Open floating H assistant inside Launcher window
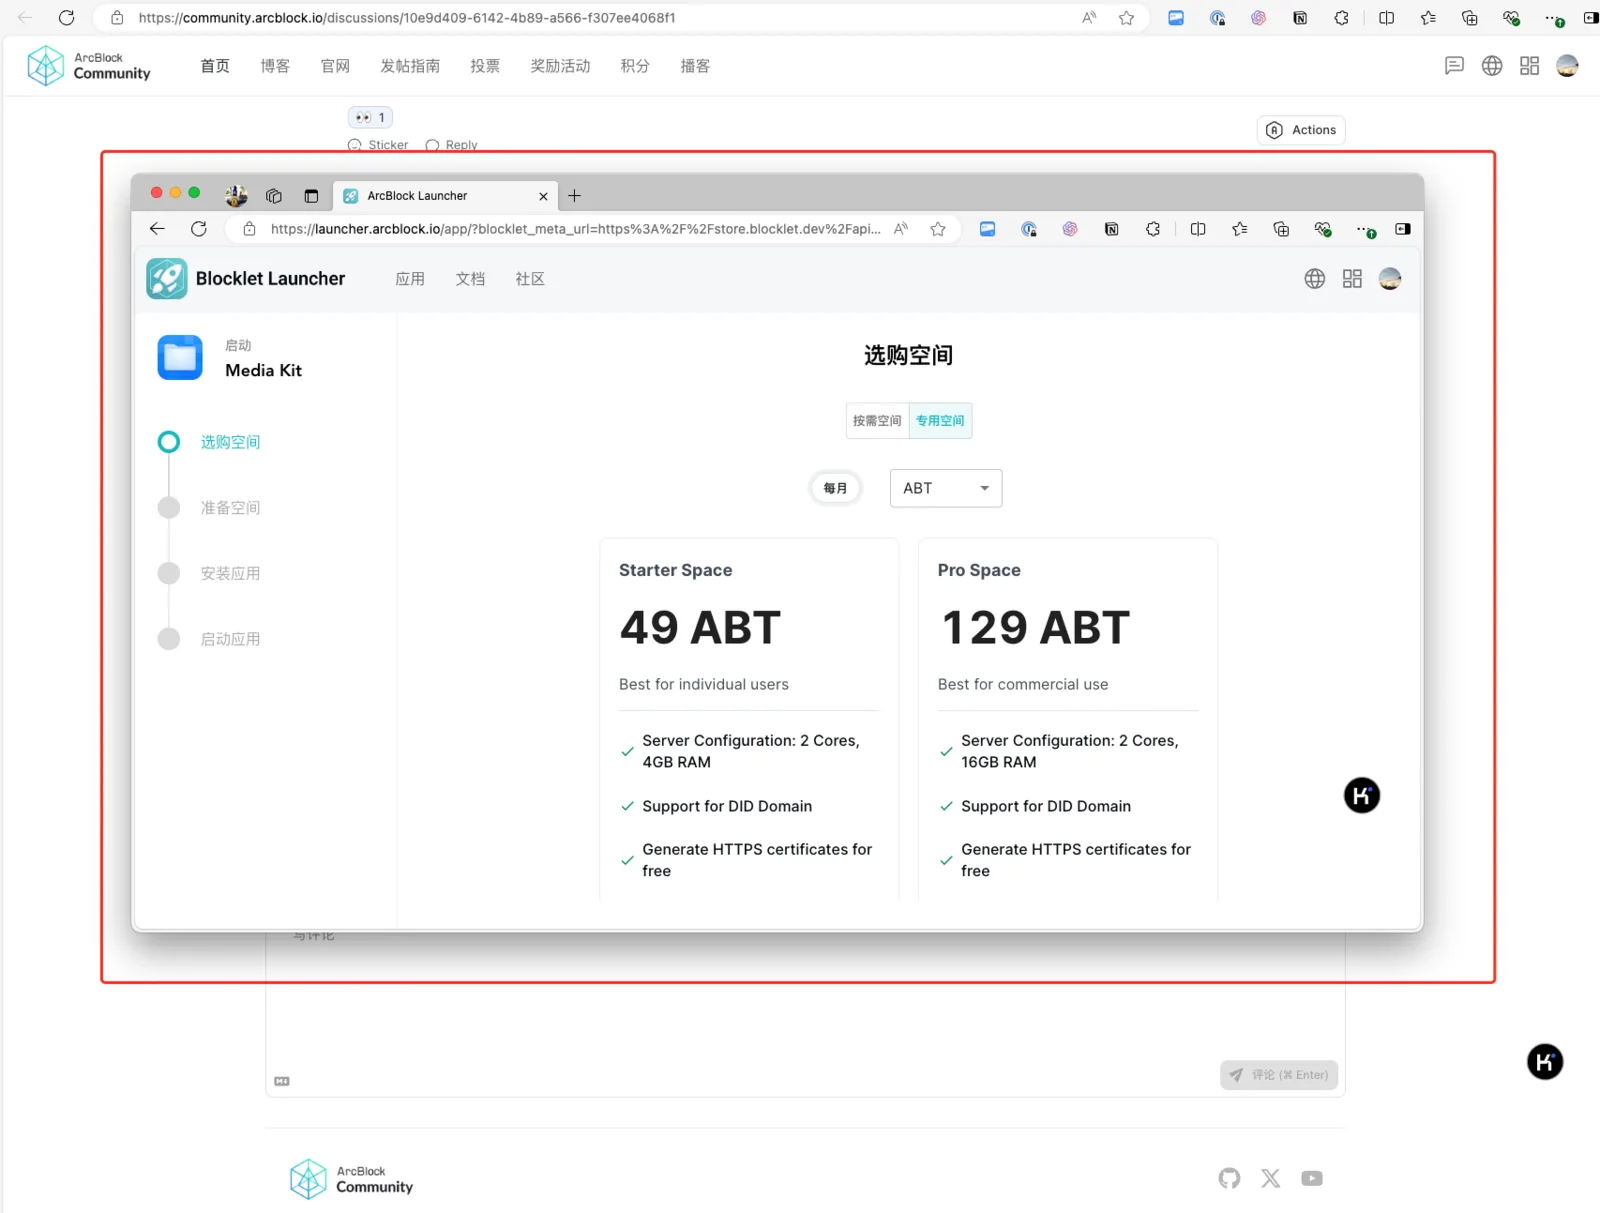The width and height of the screenshot is (1600, 1213). [x=1361, y=796]
